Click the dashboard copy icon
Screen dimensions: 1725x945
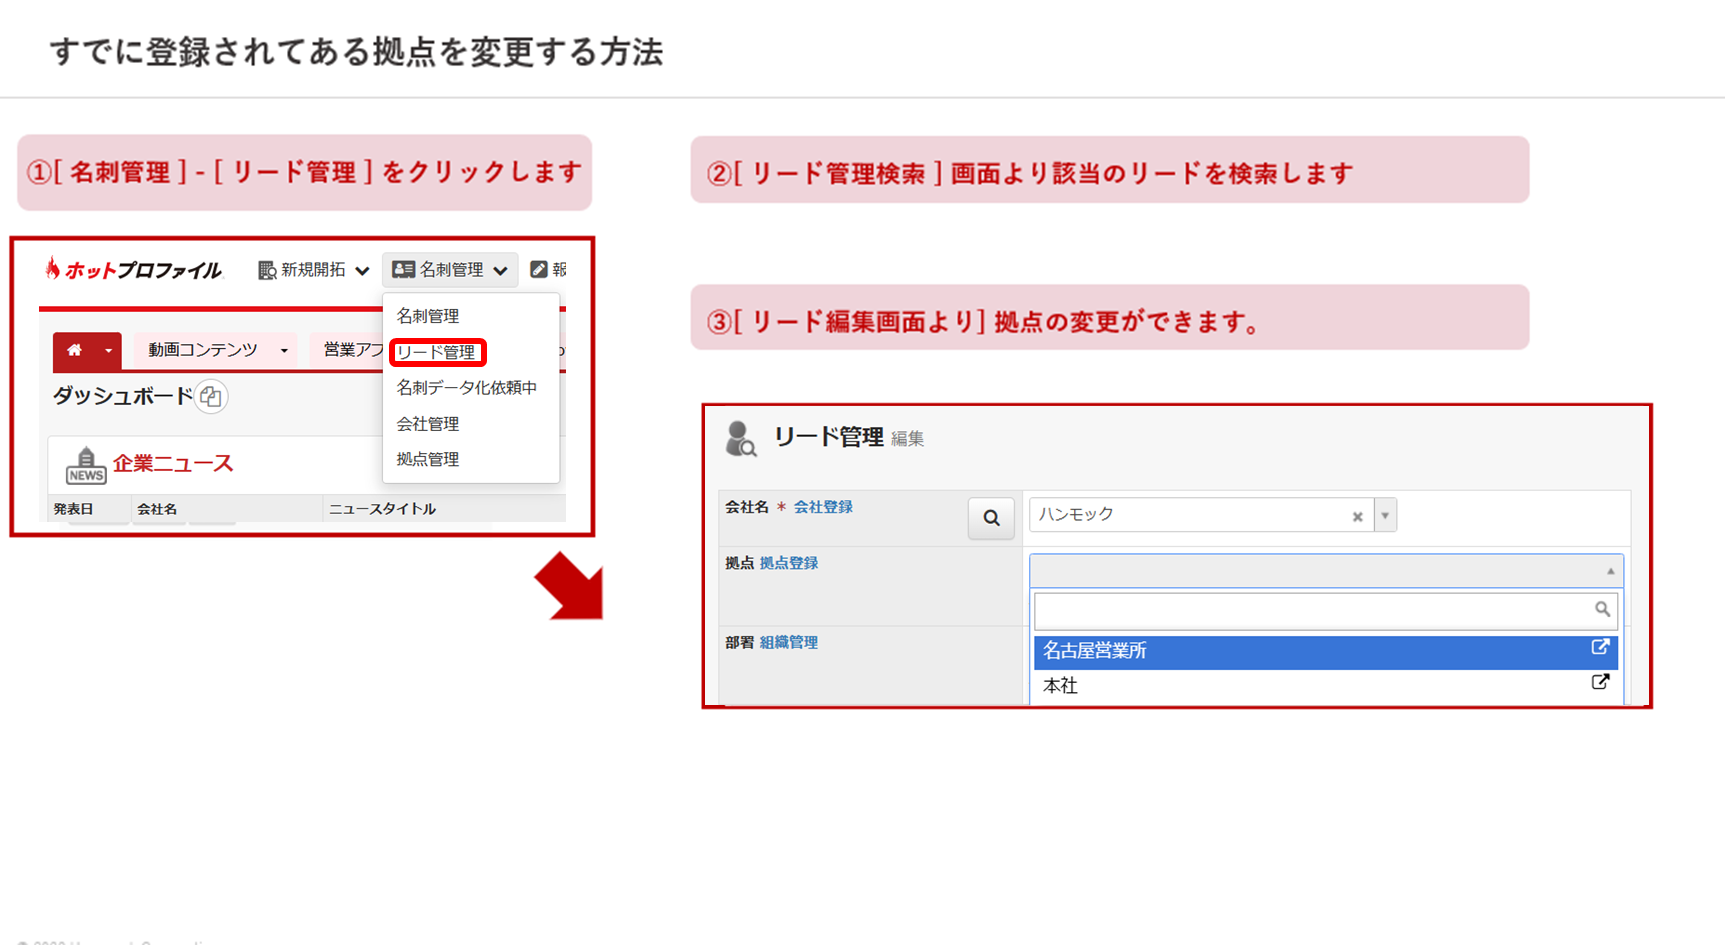[211, 397]
